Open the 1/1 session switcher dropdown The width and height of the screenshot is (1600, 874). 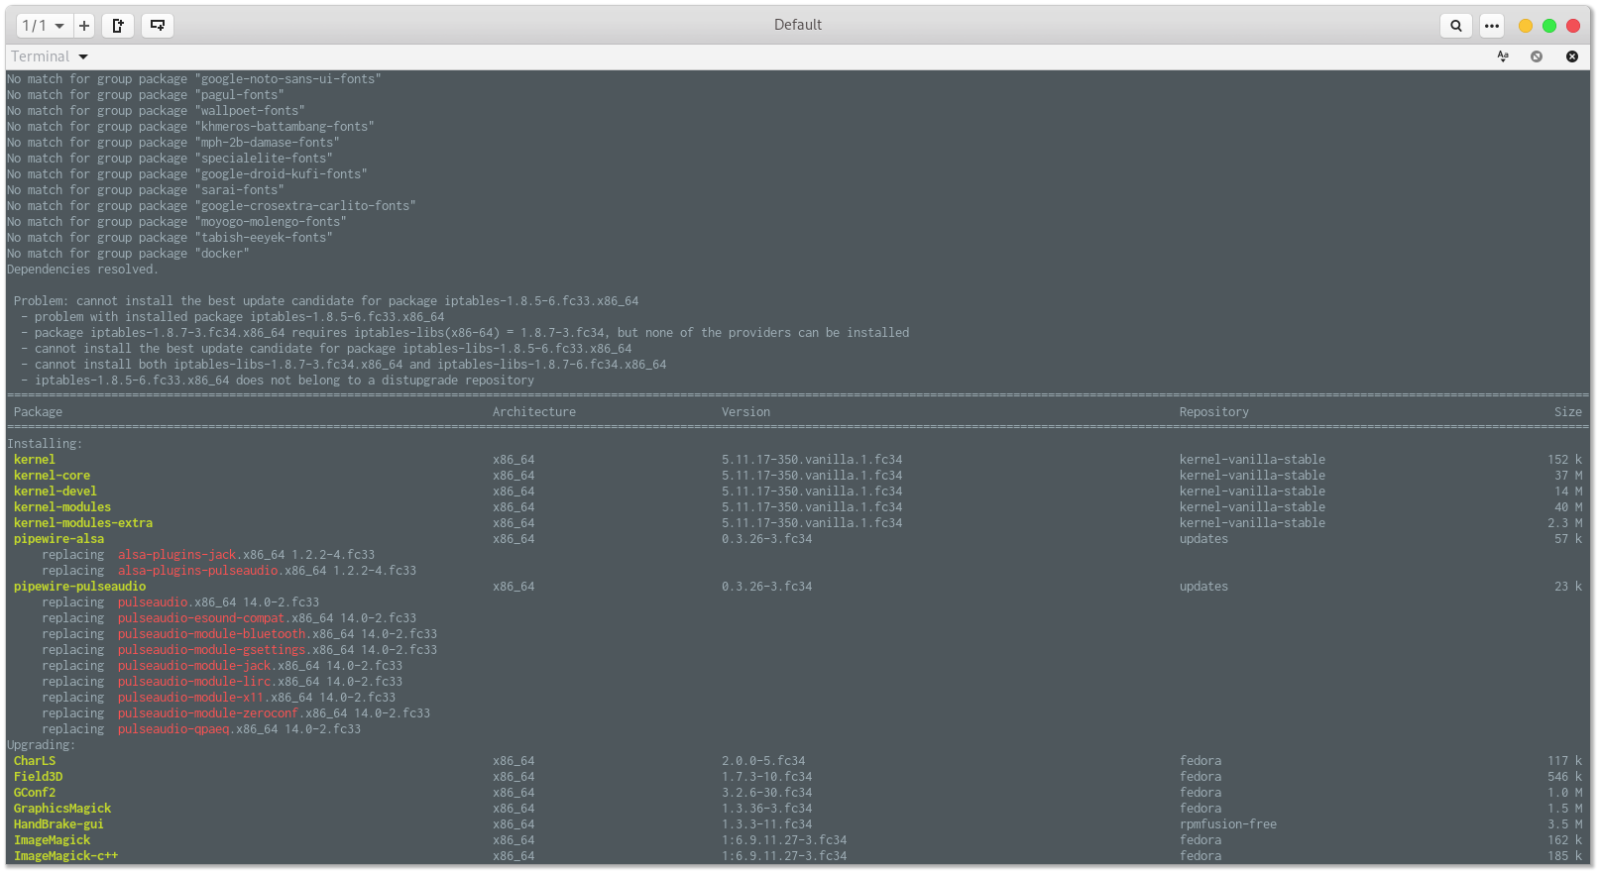[x=44, y=25]
